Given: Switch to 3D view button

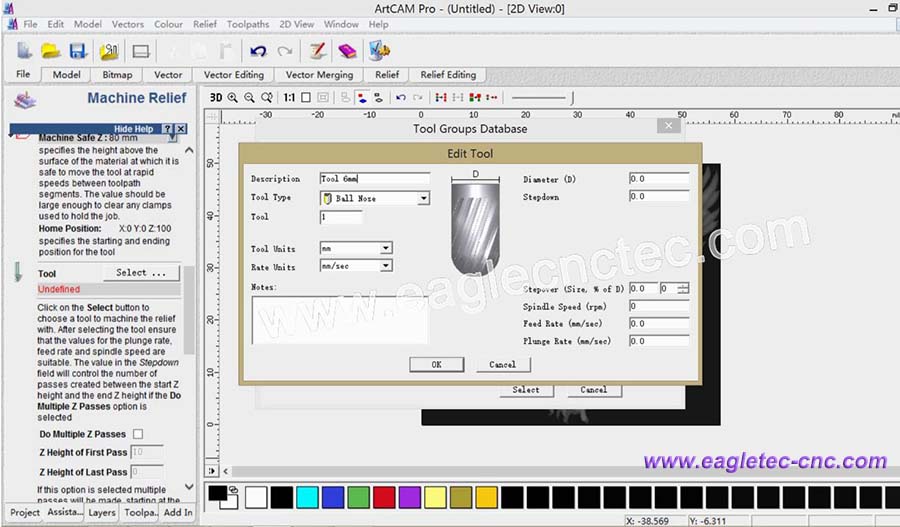Looking at the screenshot, I should (x=216, y=98).
